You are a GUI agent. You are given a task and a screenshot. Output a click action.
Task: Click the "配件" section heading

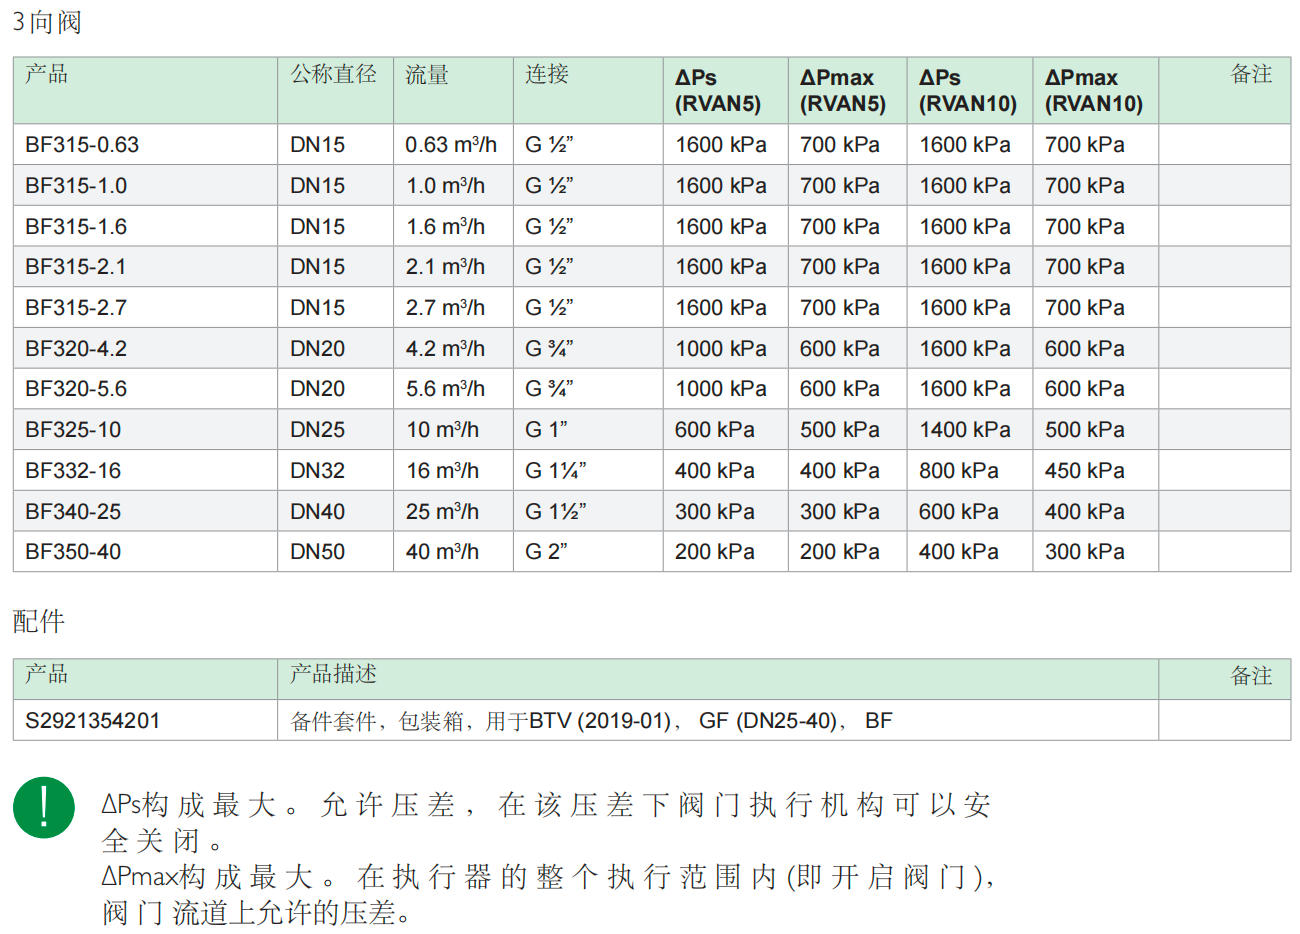39,621
